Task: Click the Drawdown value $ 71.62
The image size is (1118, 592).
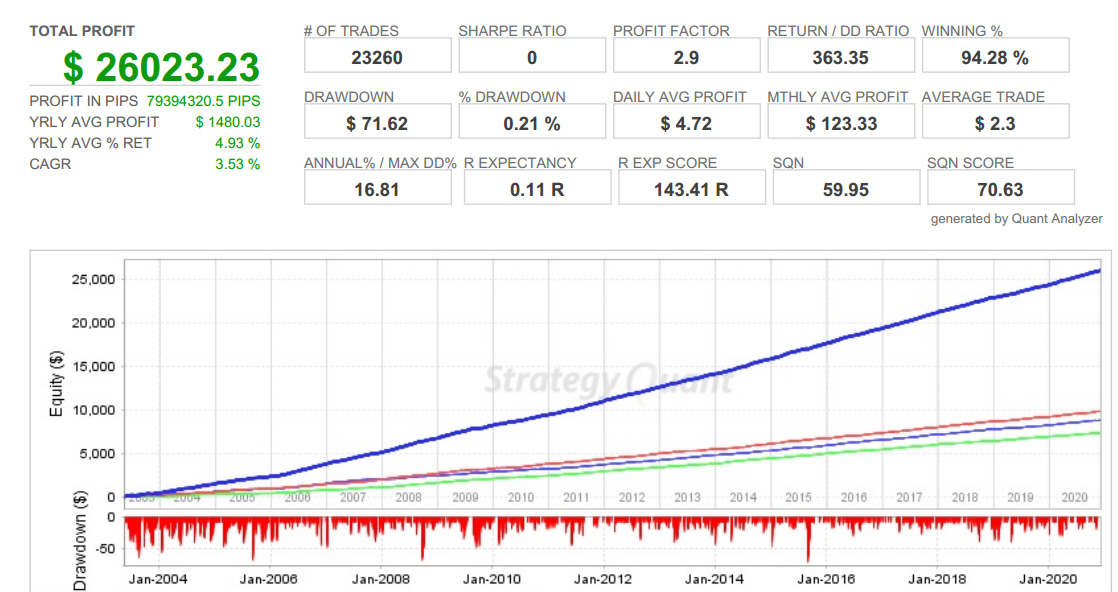Action: coord(377,123)
